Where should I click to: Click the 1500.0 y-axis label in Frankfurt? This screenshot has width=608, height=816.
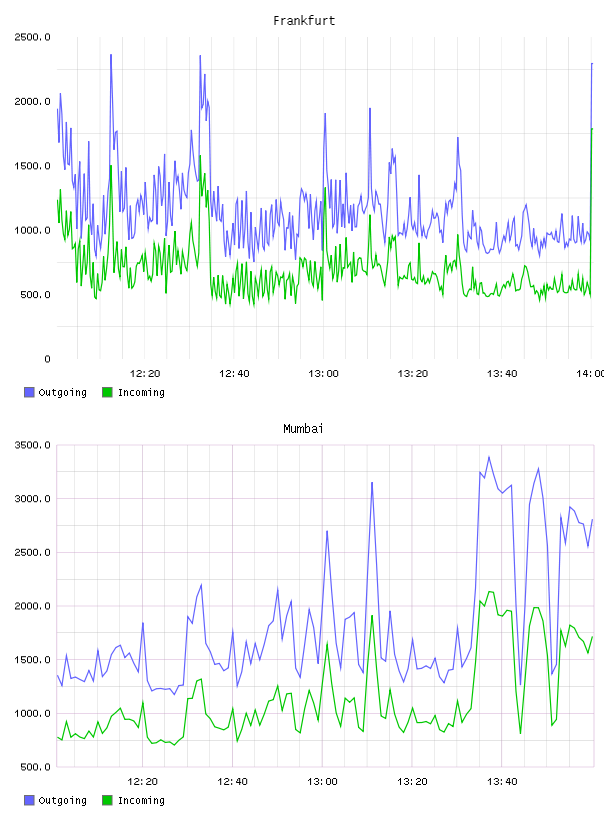[32, 166]
